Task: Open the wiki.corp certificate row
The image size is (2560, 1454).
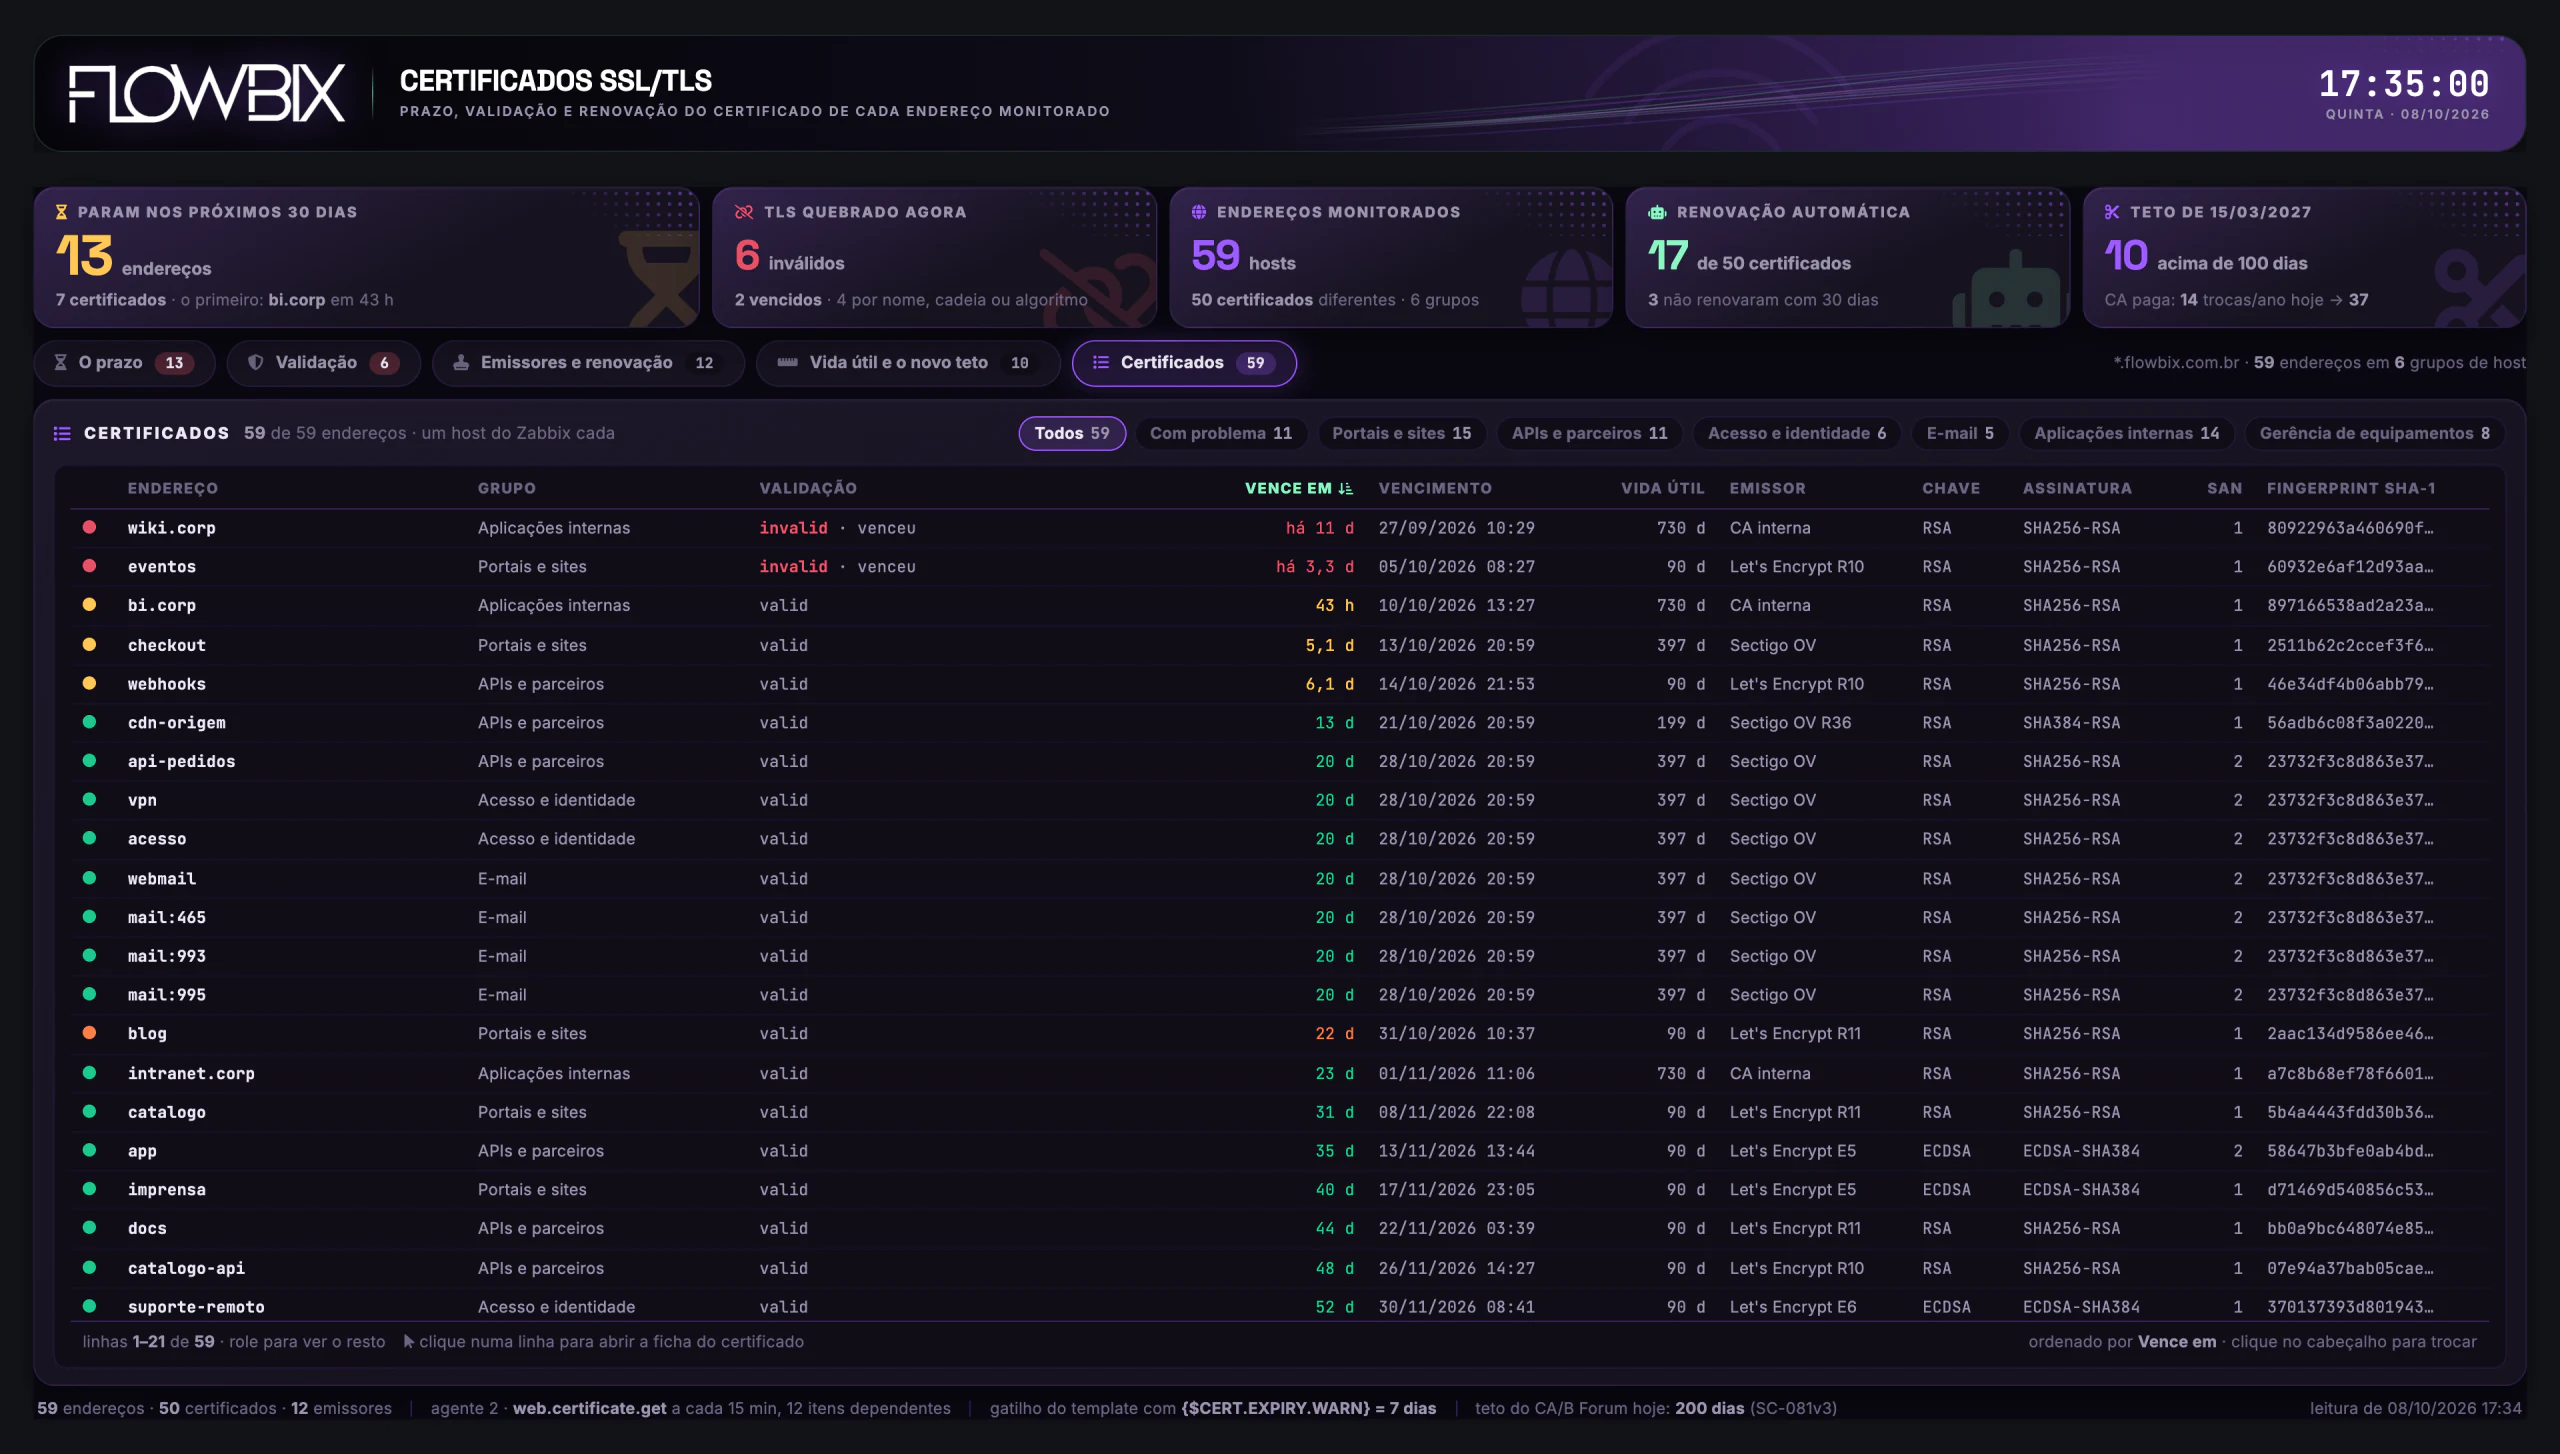Action: [1280, 527]
